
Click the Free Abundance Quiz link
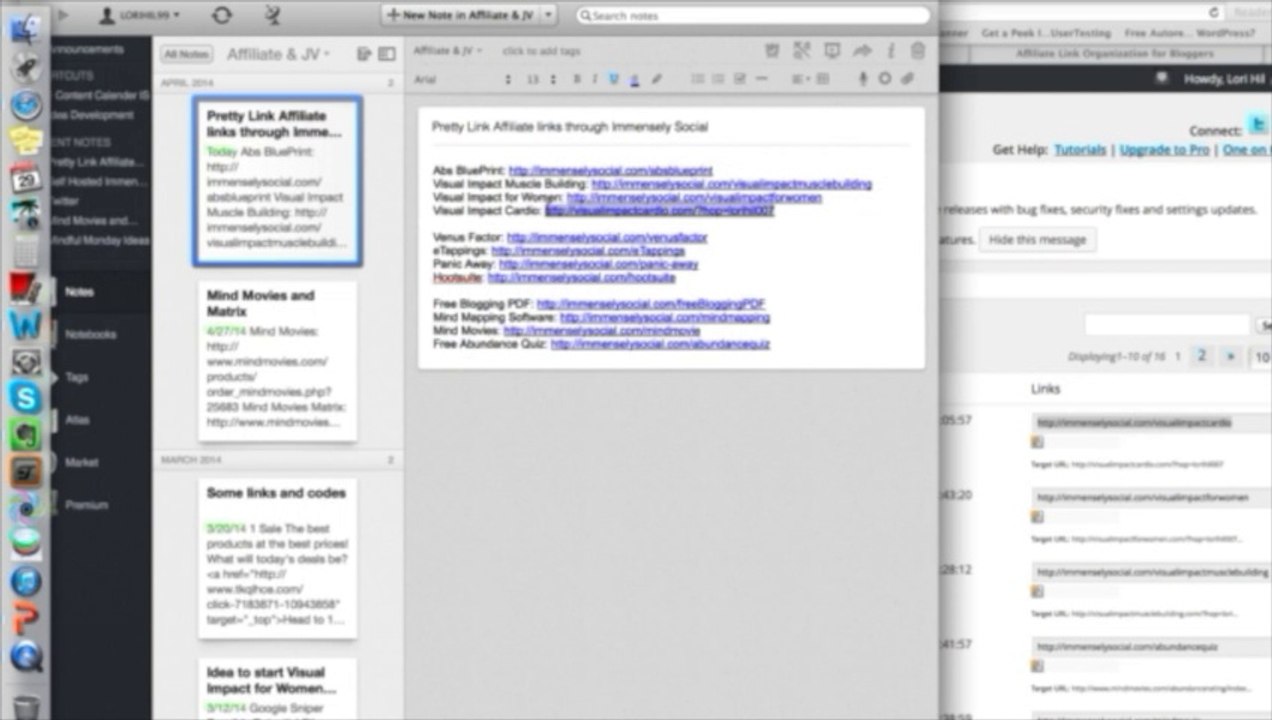point(660,344)
